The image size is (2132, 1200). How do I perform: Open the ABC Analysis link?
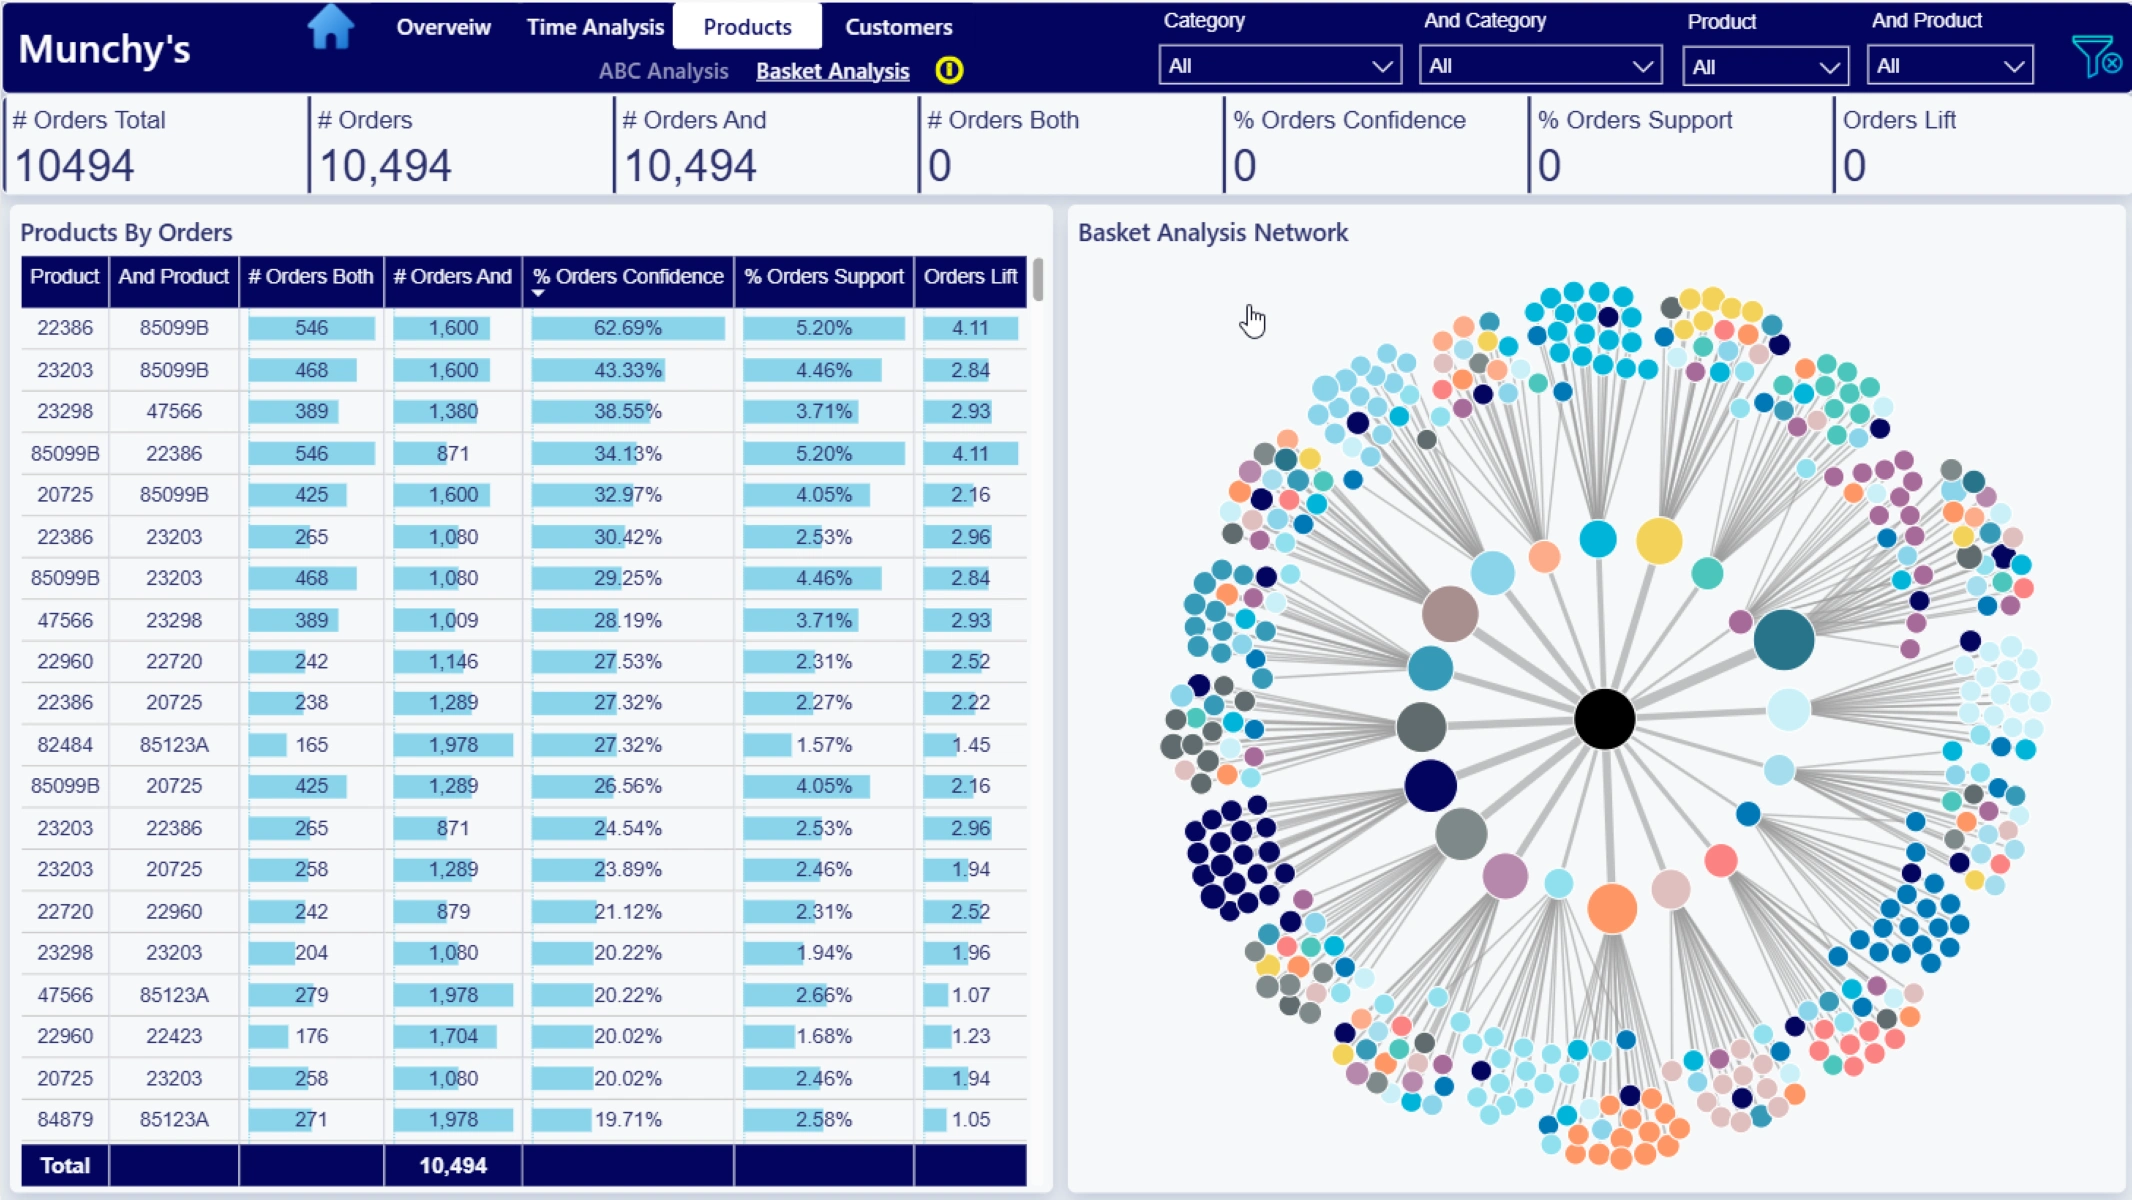(663, 71)
